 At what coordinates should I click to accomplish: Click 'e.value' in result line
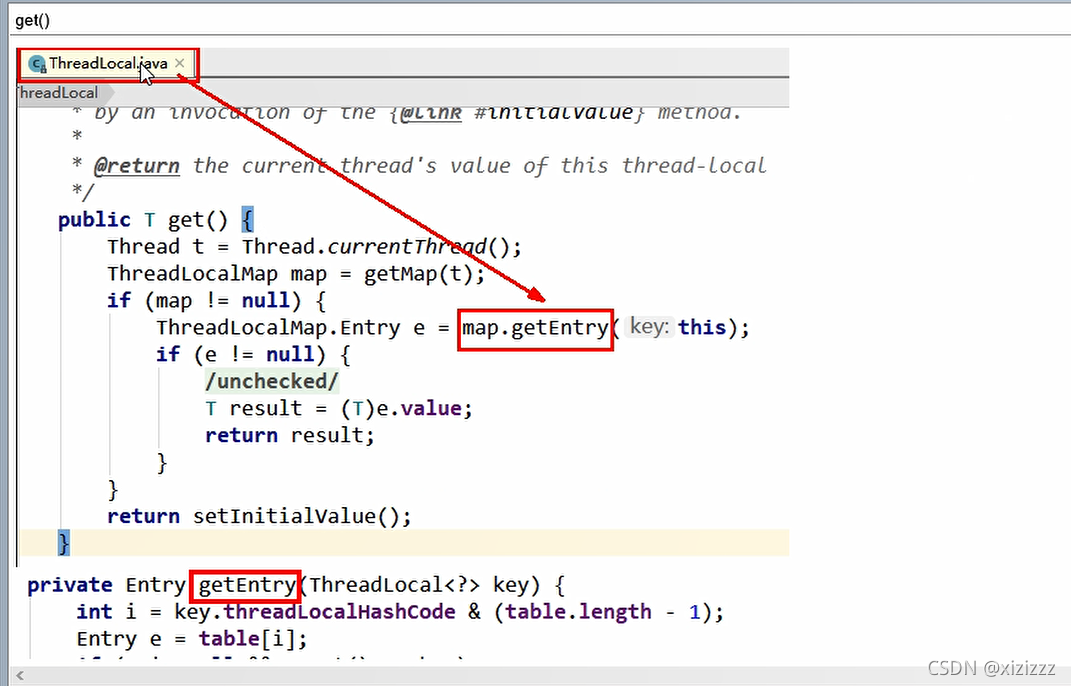point(419,409)
